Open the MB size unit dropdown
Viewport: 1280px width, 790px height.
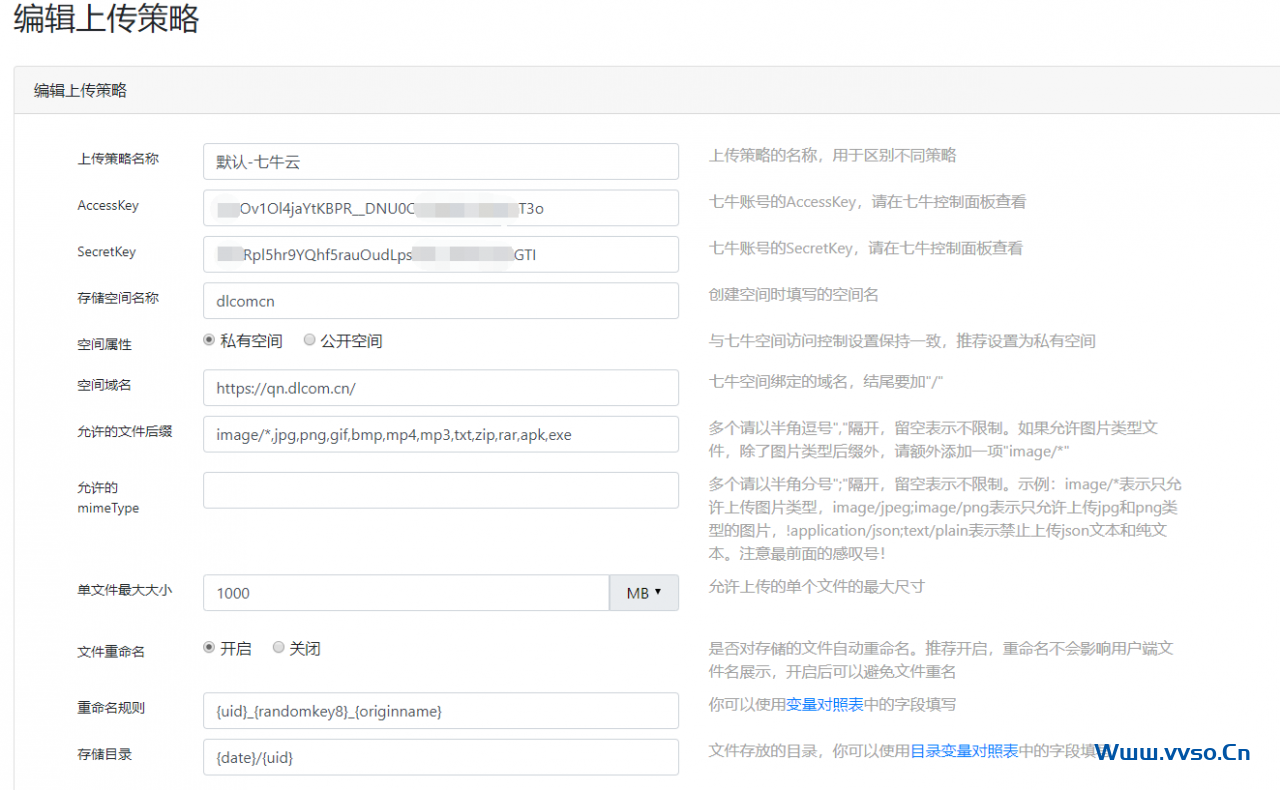643,593
